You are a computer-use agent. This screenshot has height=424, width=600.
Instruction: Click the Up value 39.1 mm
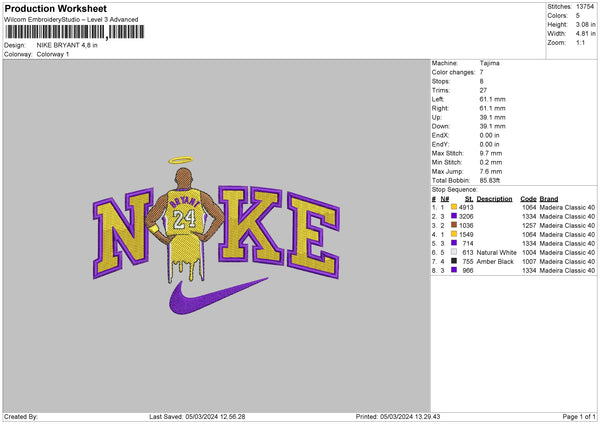pos(492,117)
